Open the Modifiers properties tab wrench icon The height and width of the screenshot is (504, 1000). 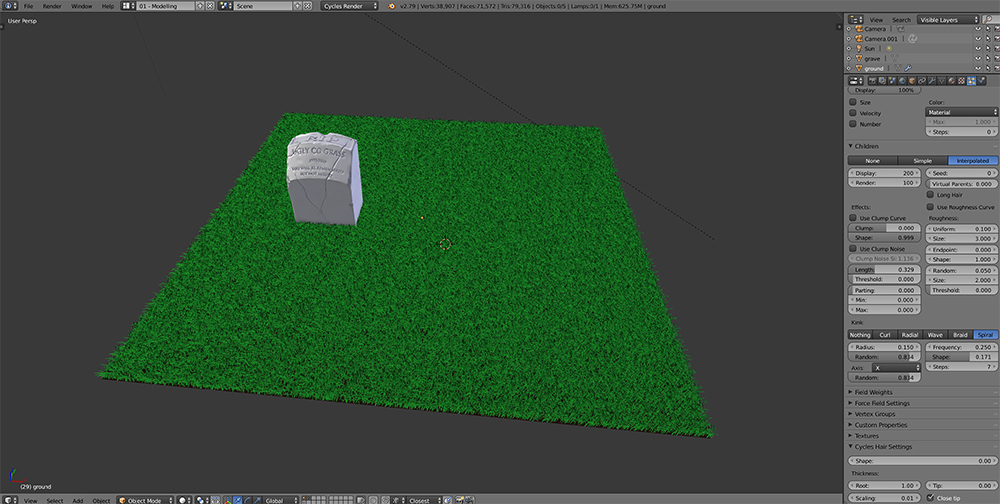(x=932, y=81)
